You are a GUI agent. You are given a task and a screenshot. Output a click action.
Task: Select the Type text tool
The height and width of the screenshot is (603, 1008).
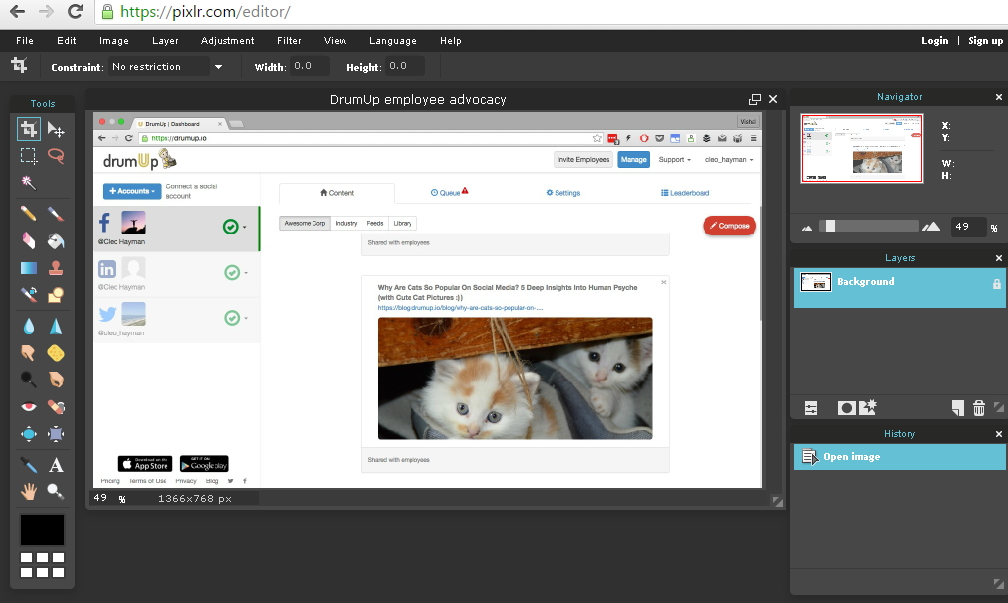[56, 465]
